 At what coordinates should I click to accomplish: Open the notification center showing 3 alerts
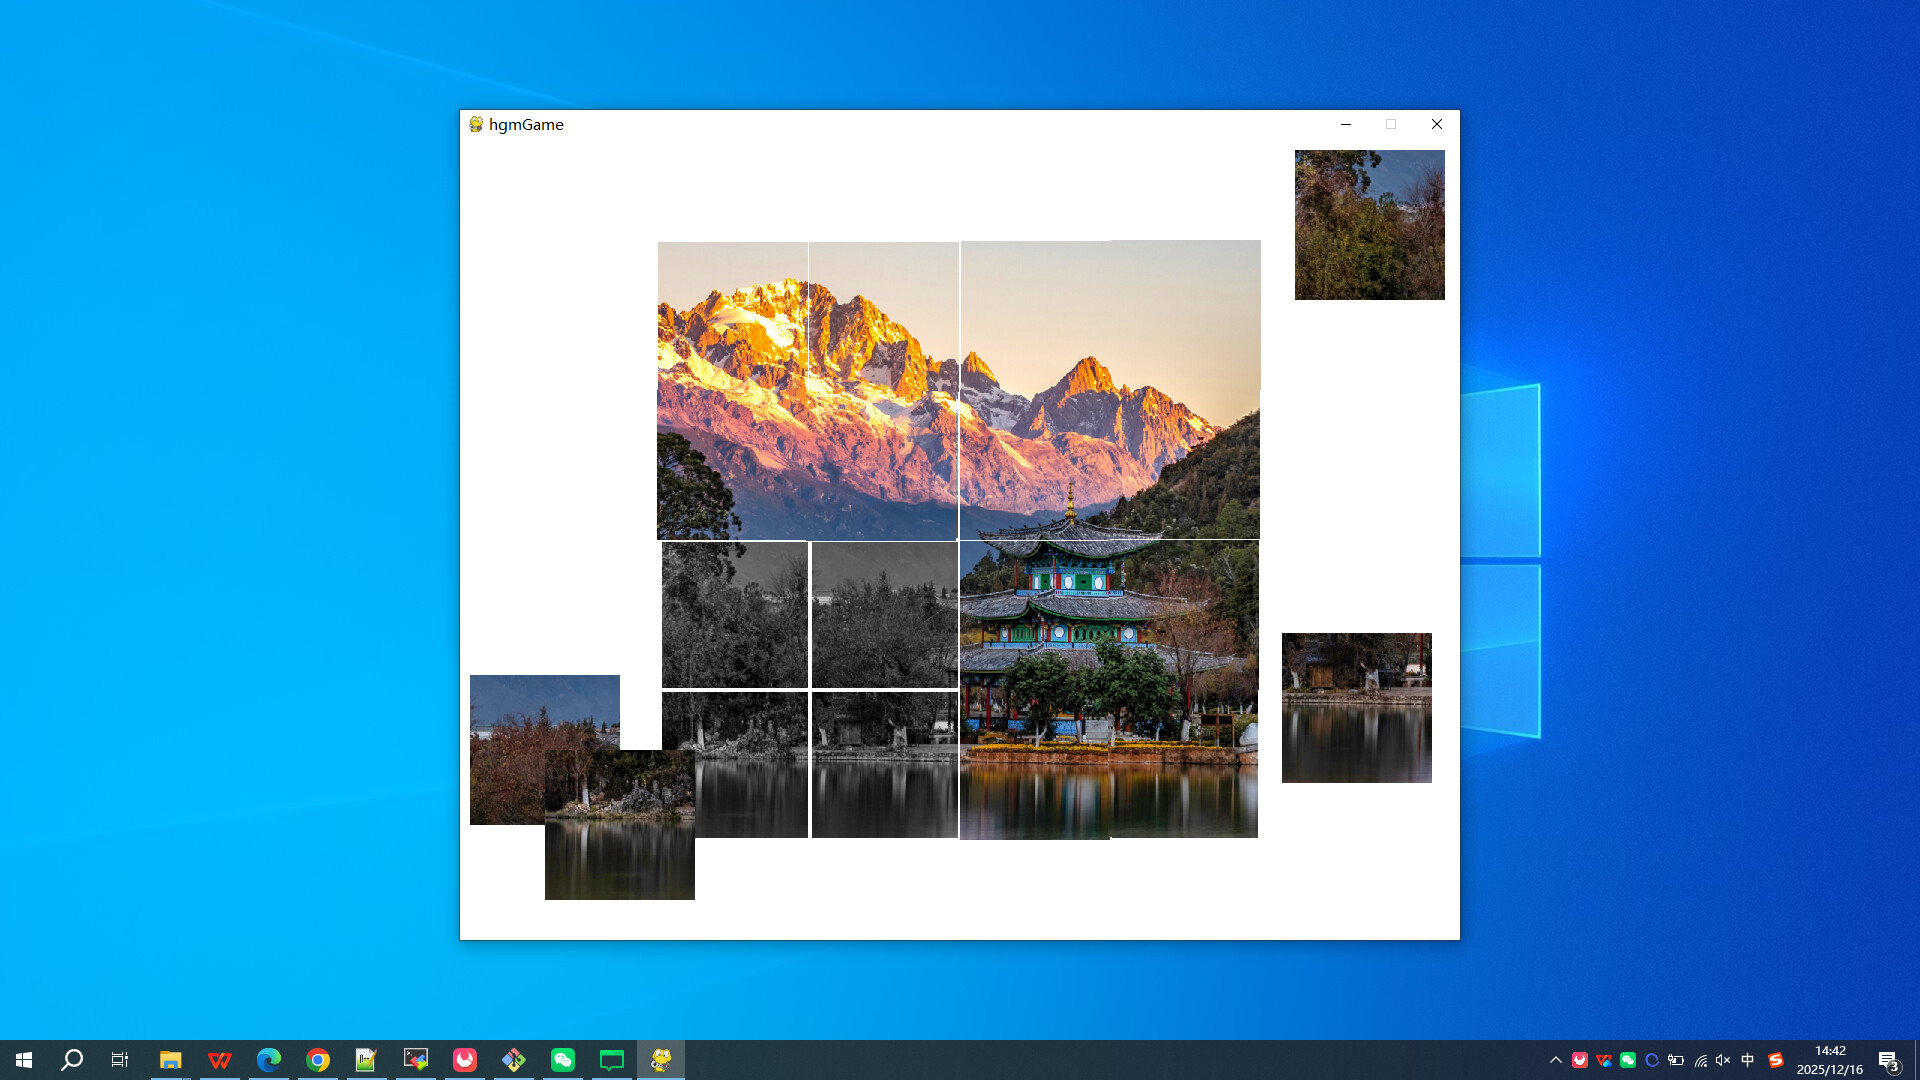pyautogui.click(x=1890, y=1059)
